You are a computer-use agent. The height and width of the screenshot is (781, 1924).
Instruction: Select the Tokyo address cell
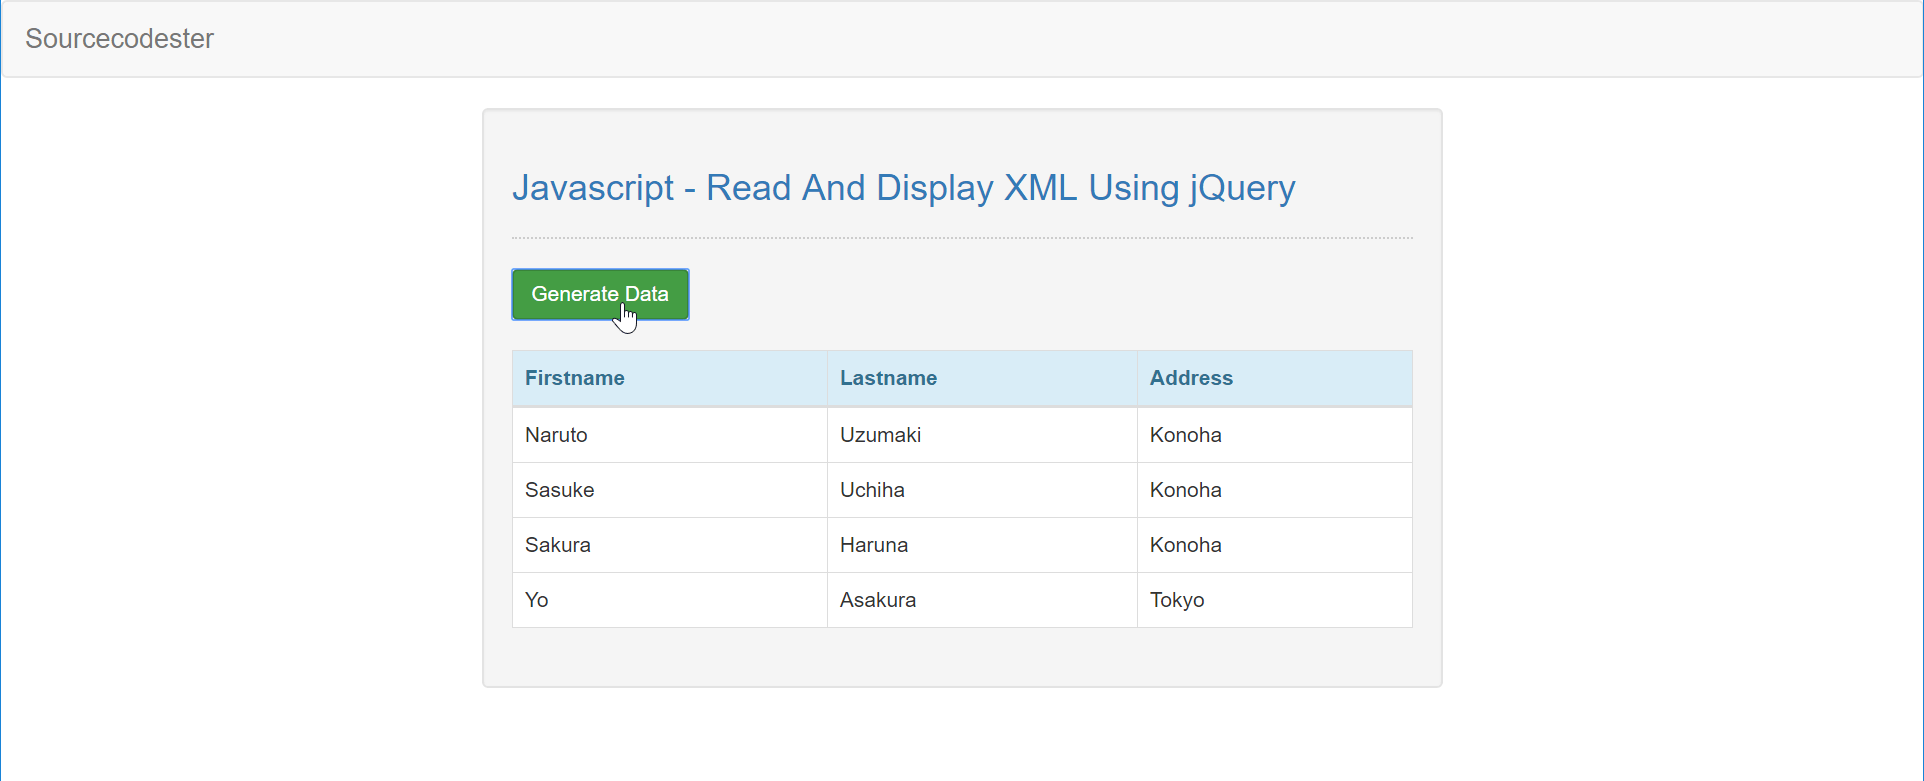[1275, 600]
